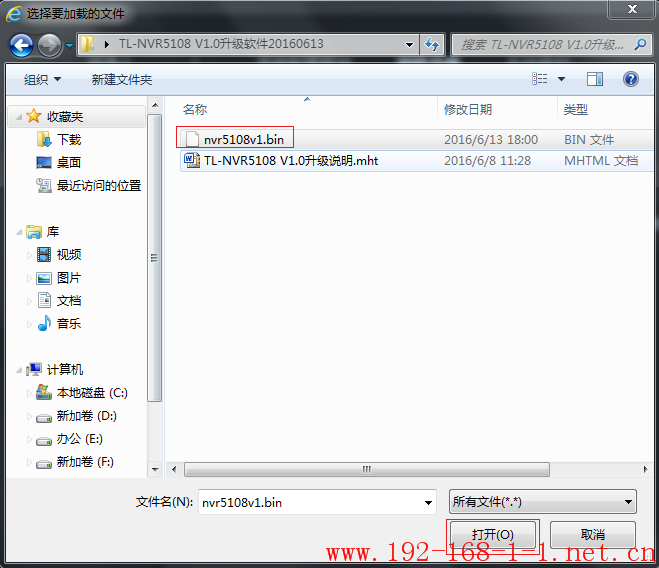Close the 选择要加载的文件 dialog

(x=632, y=9)
